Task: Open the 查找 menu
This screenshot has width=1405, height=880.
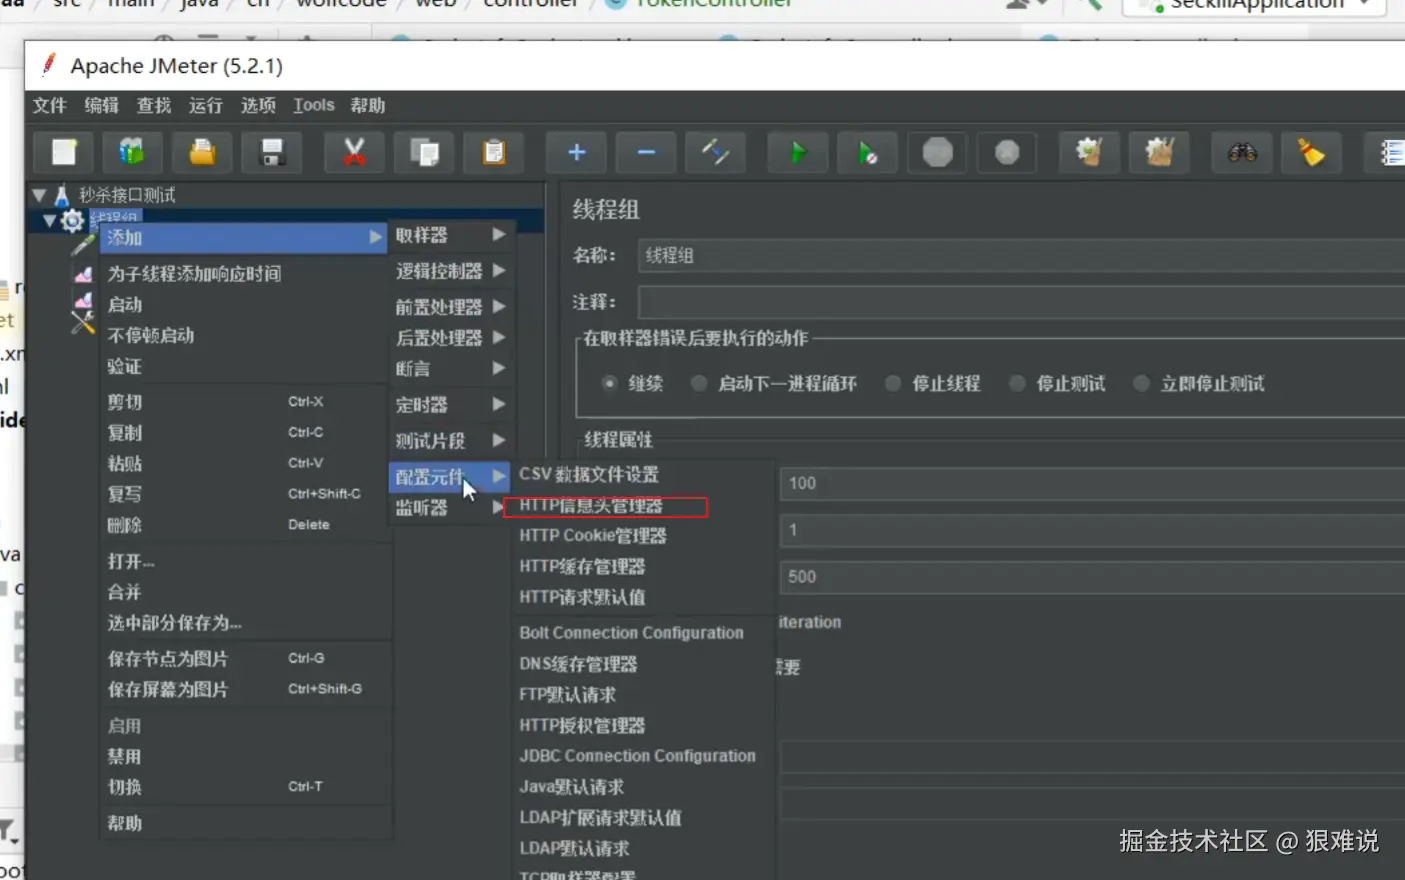Action: coord(154,105)
